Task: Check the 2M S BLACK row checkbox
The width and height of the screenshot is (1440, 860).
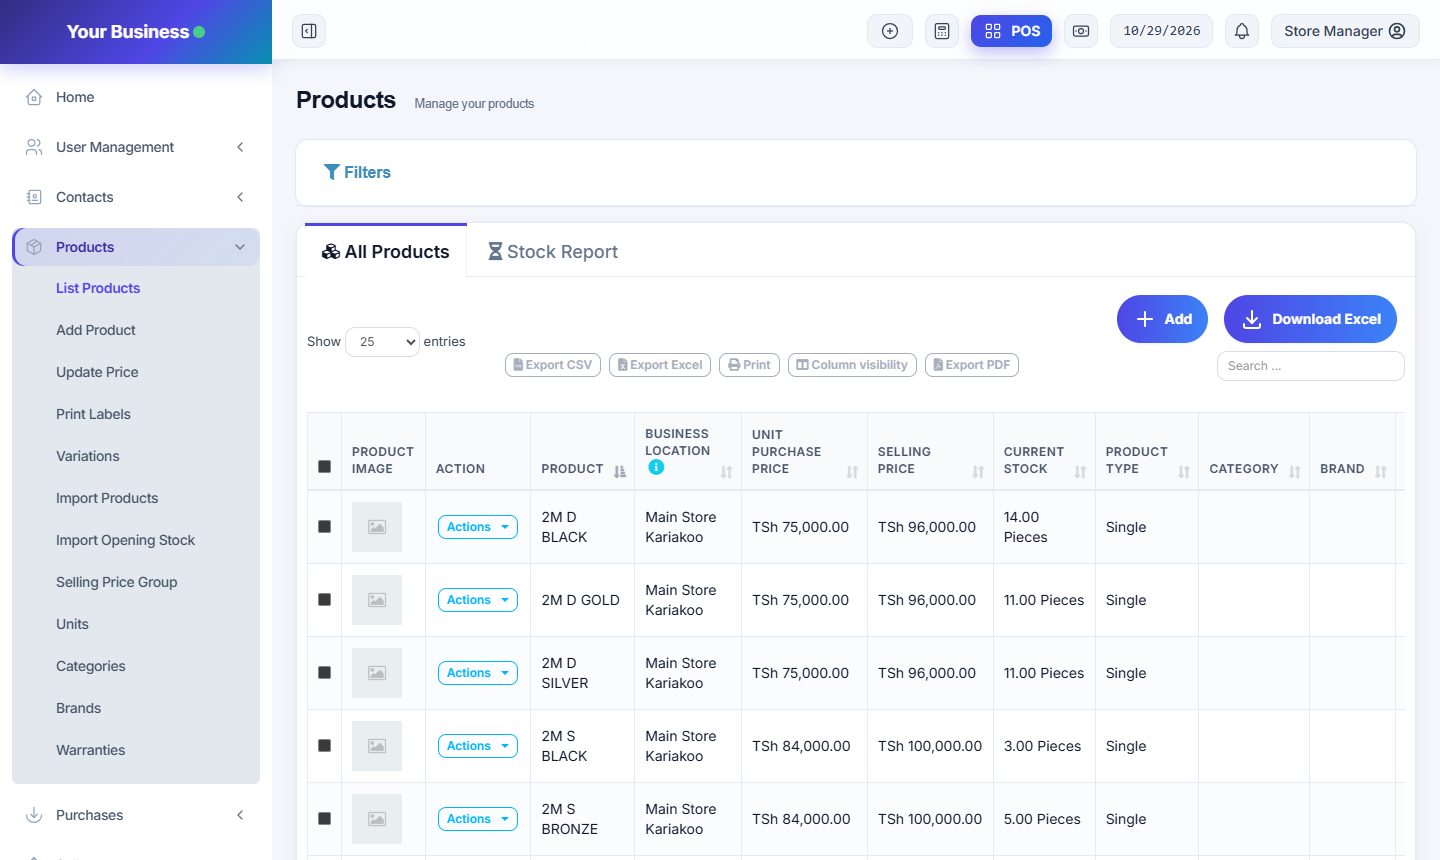Action: (324, 746)
